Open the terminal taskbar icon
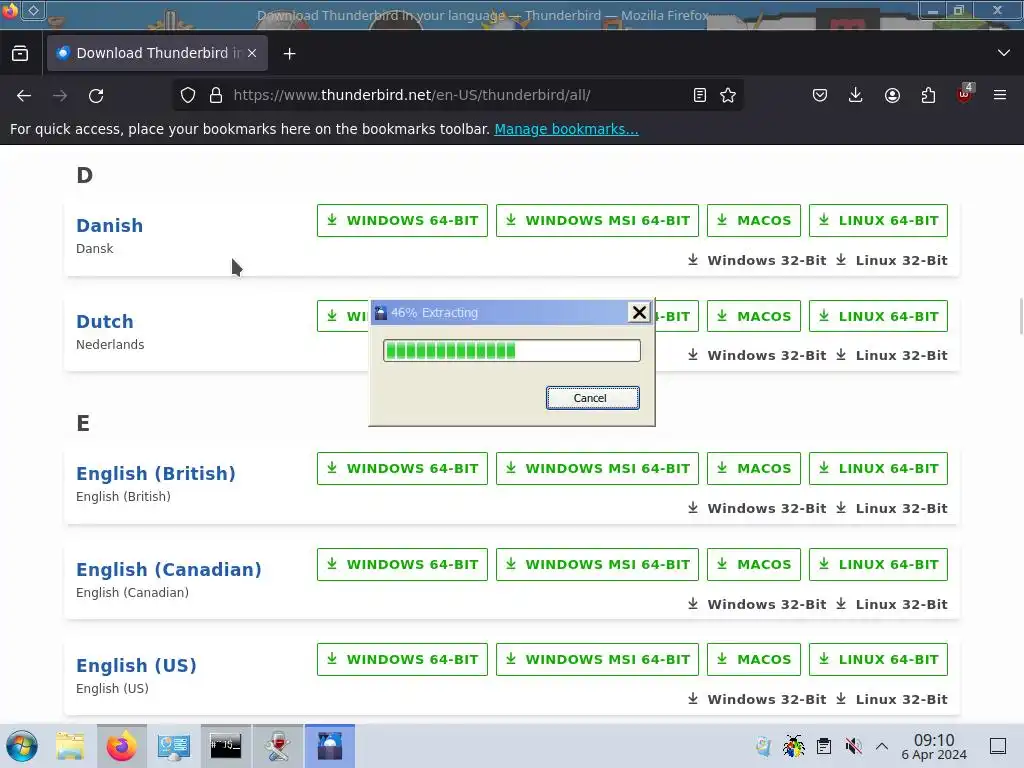The width and height of the screenshot is (1024, 768). click(x=226, y=746)
